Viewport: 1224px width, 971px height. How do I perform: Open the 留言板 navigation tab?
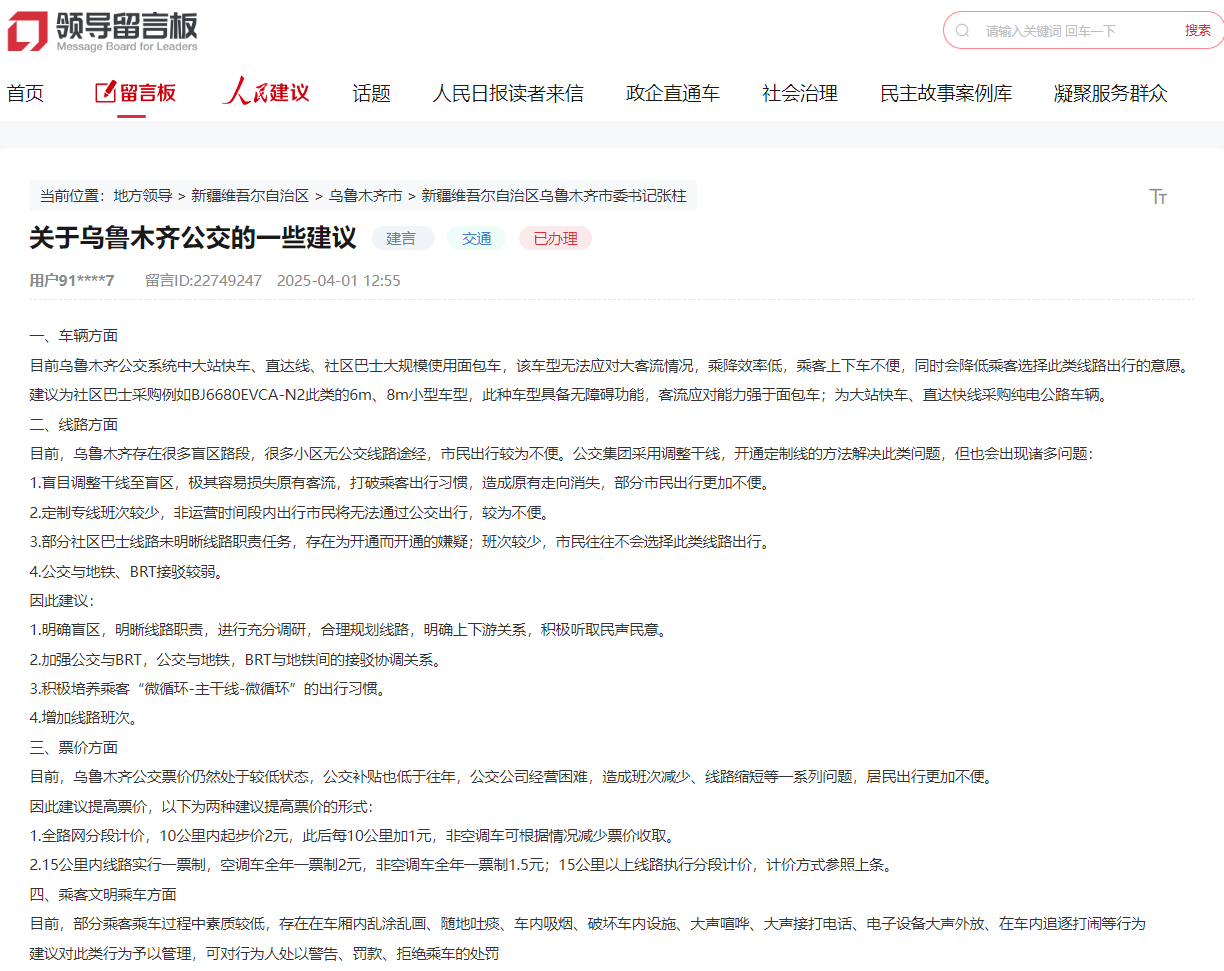coord(135,94)
